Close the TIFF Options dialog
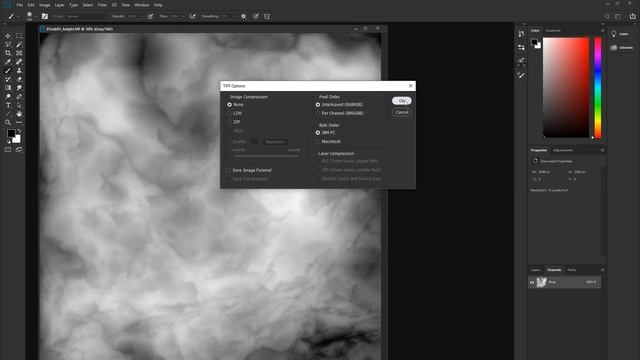Viewport: 640px width, 360px height. click(411, 86)
